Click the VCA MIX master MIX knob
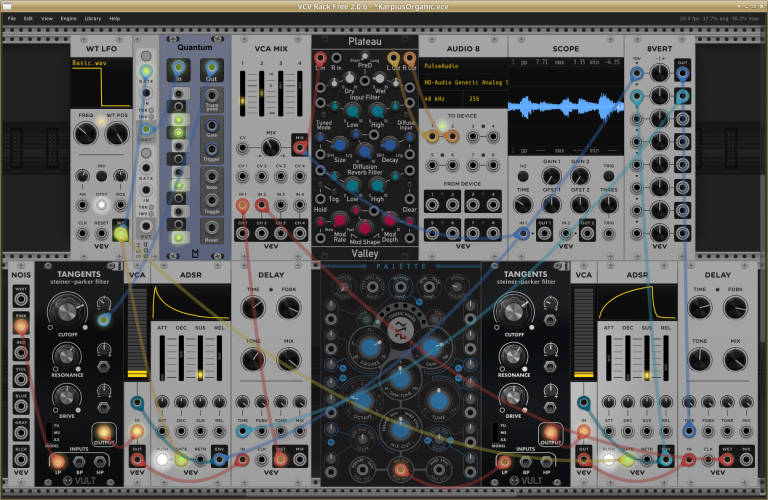The width and height of the screenshot is (768, 500). [x=271, y=147]
